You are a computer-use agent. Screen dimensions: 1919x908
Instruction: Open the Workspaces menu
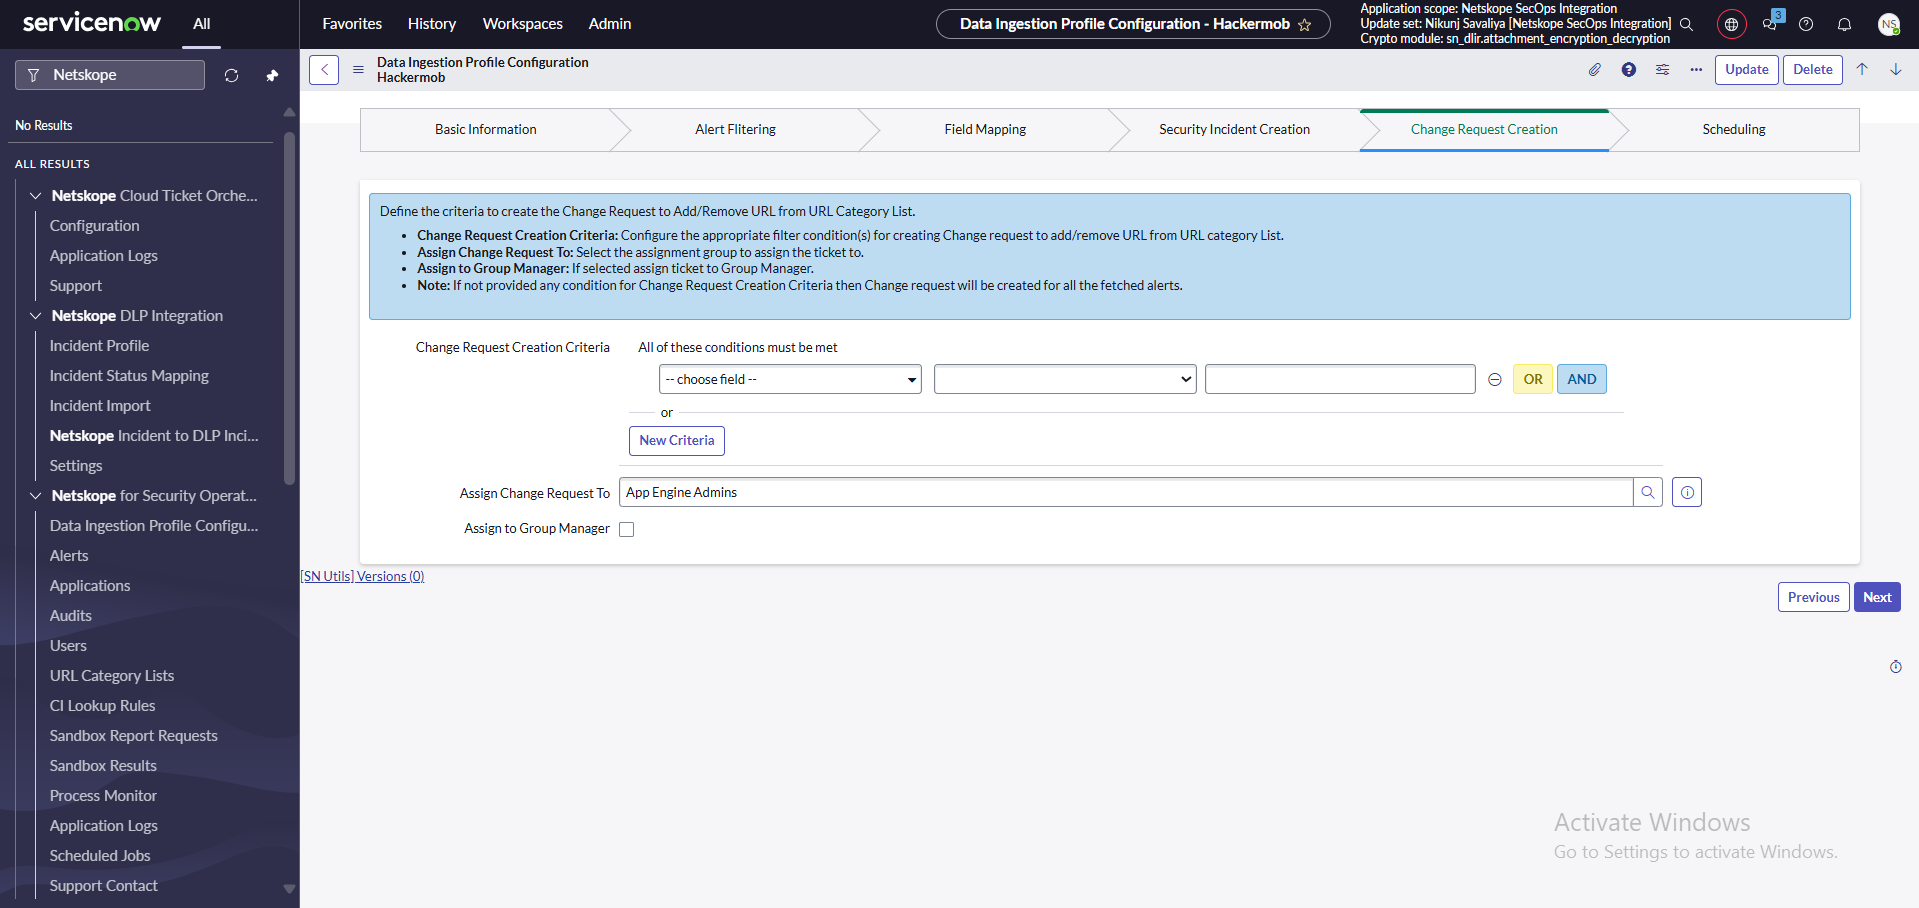523,24
